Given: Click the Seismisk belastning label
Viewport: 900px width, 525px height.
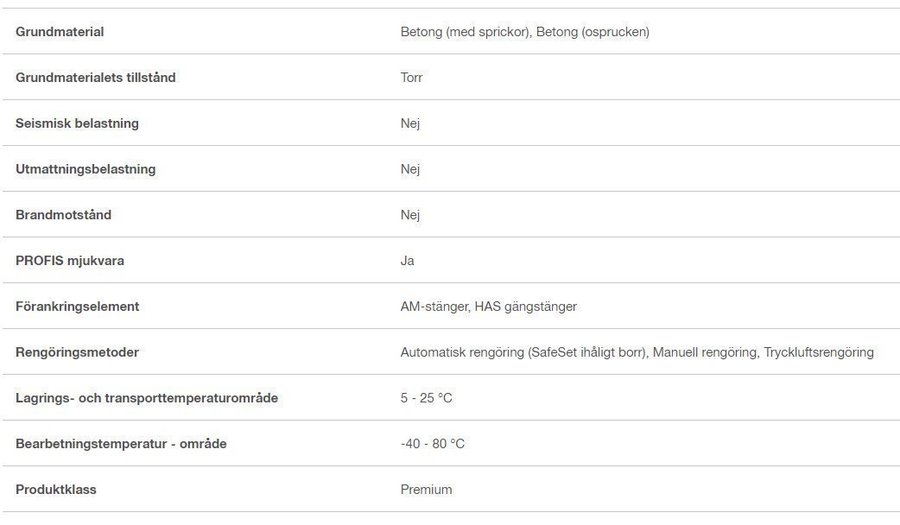Looking at the screenshot, I should point(77,123).
